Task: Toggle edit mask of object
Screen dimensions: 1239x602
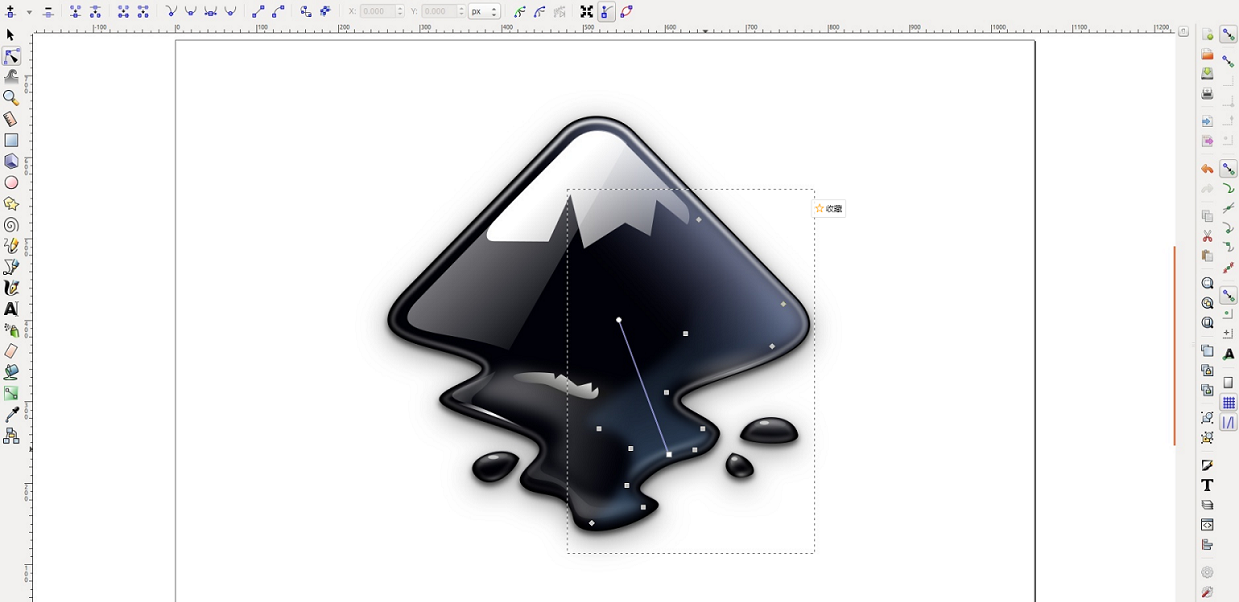Action: click(540, 12)
